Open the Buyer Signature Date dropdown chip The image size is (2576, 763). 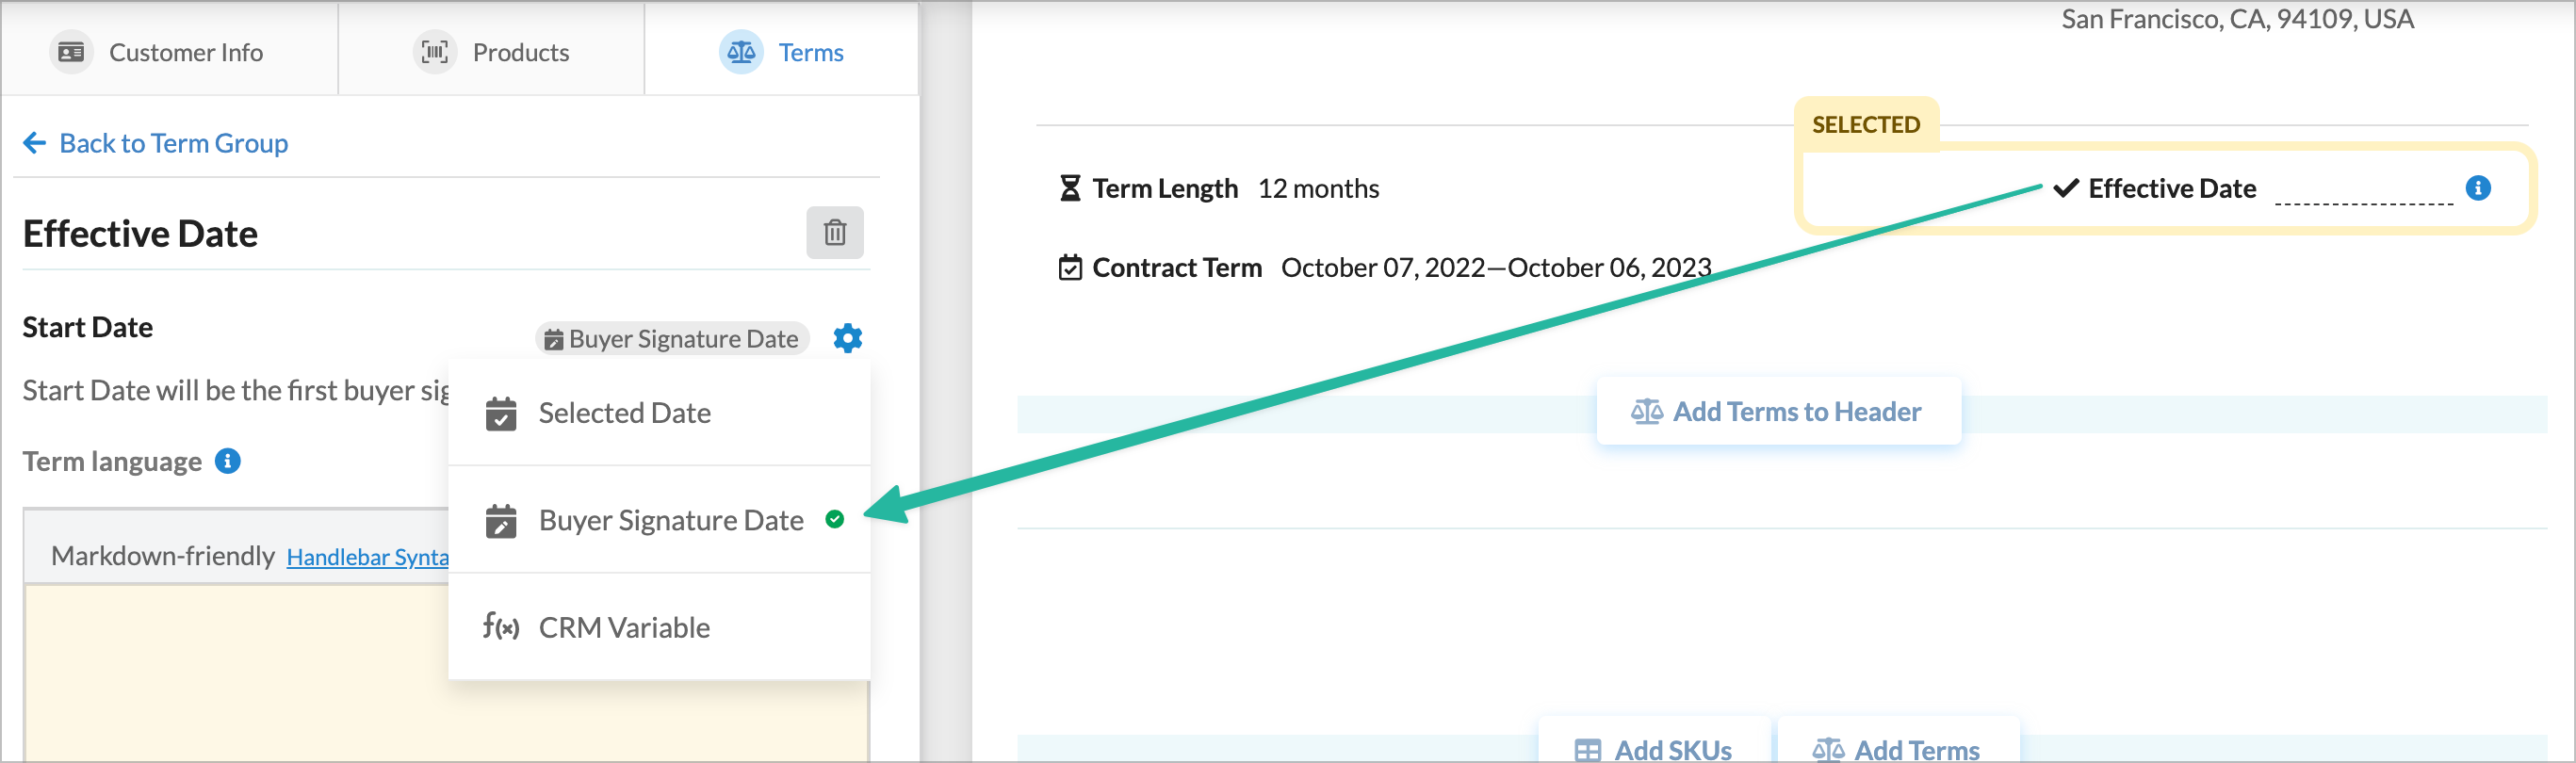tap(672, 339)
